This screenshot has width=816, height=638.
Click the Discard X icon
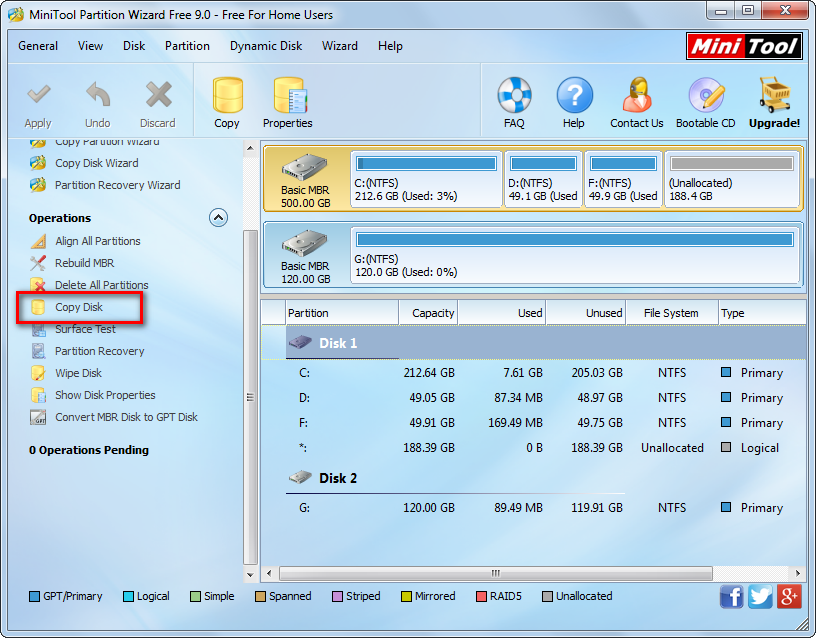[158, 94]
